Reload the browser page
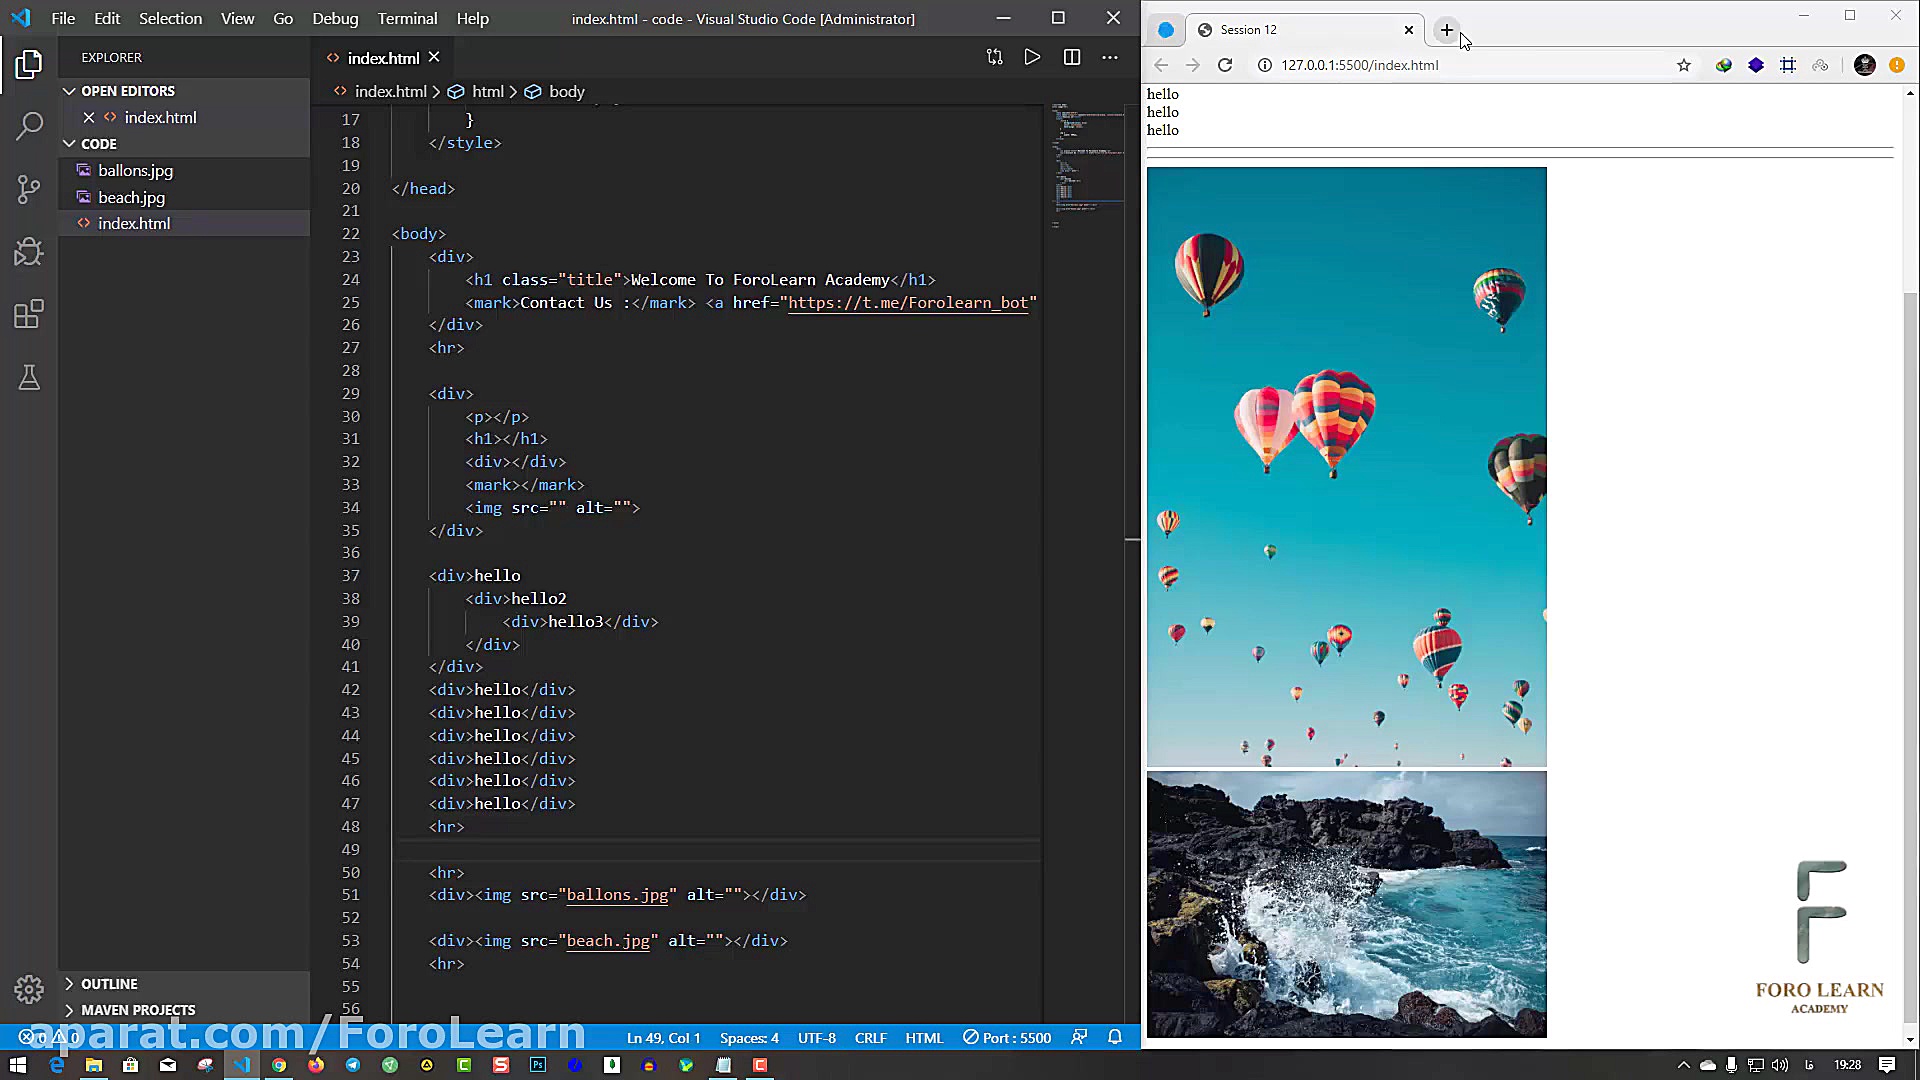 [x=1225, y=65]
